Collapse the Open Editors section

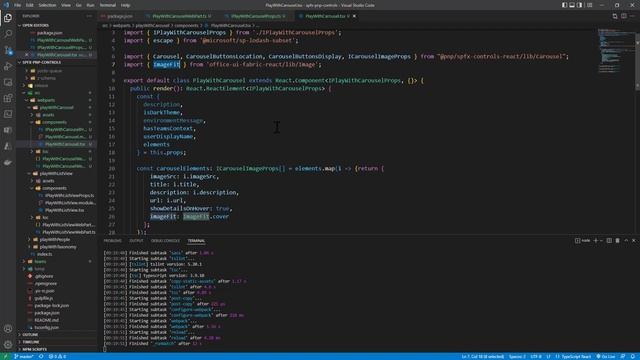pos(56,25)
